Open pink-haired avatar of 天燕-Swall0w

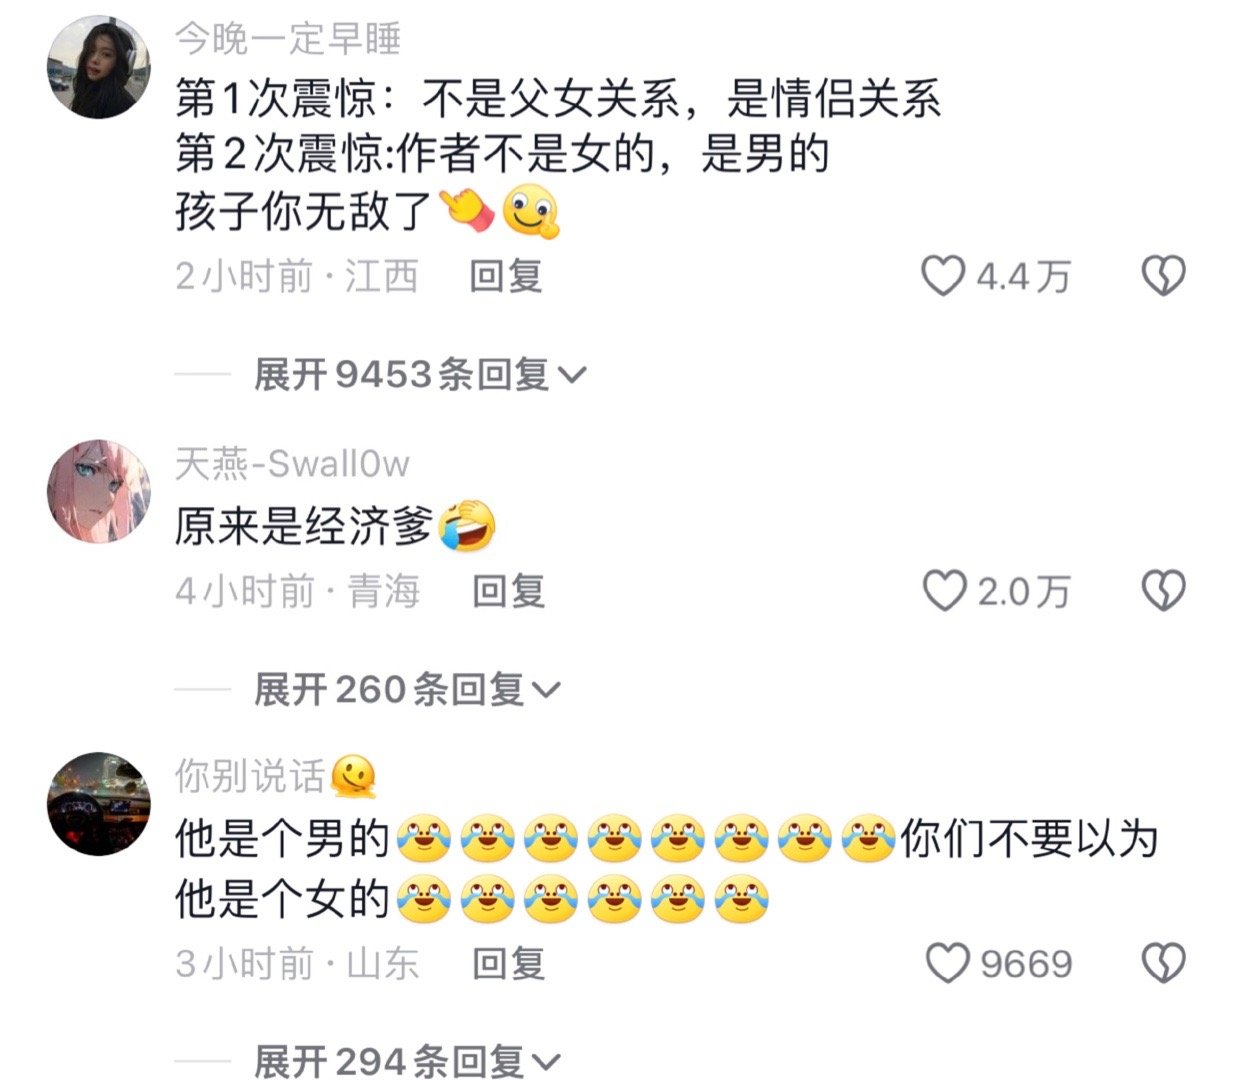point(99,491)
